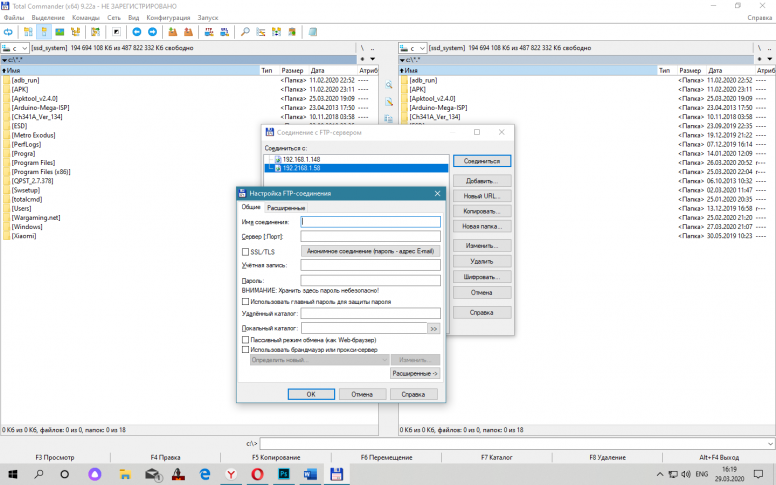Click 'F8 Удаление' function button
Viewport: 776px width, 485px height.
tap(607, 457)
